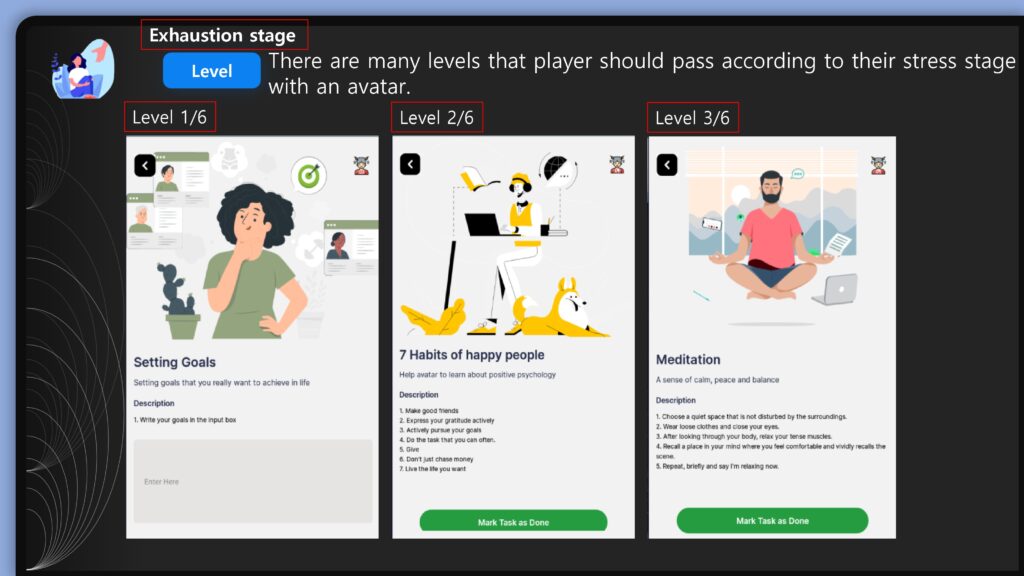
Task: Click the app logo with woman and rocket
Action: tap(83, 69)
